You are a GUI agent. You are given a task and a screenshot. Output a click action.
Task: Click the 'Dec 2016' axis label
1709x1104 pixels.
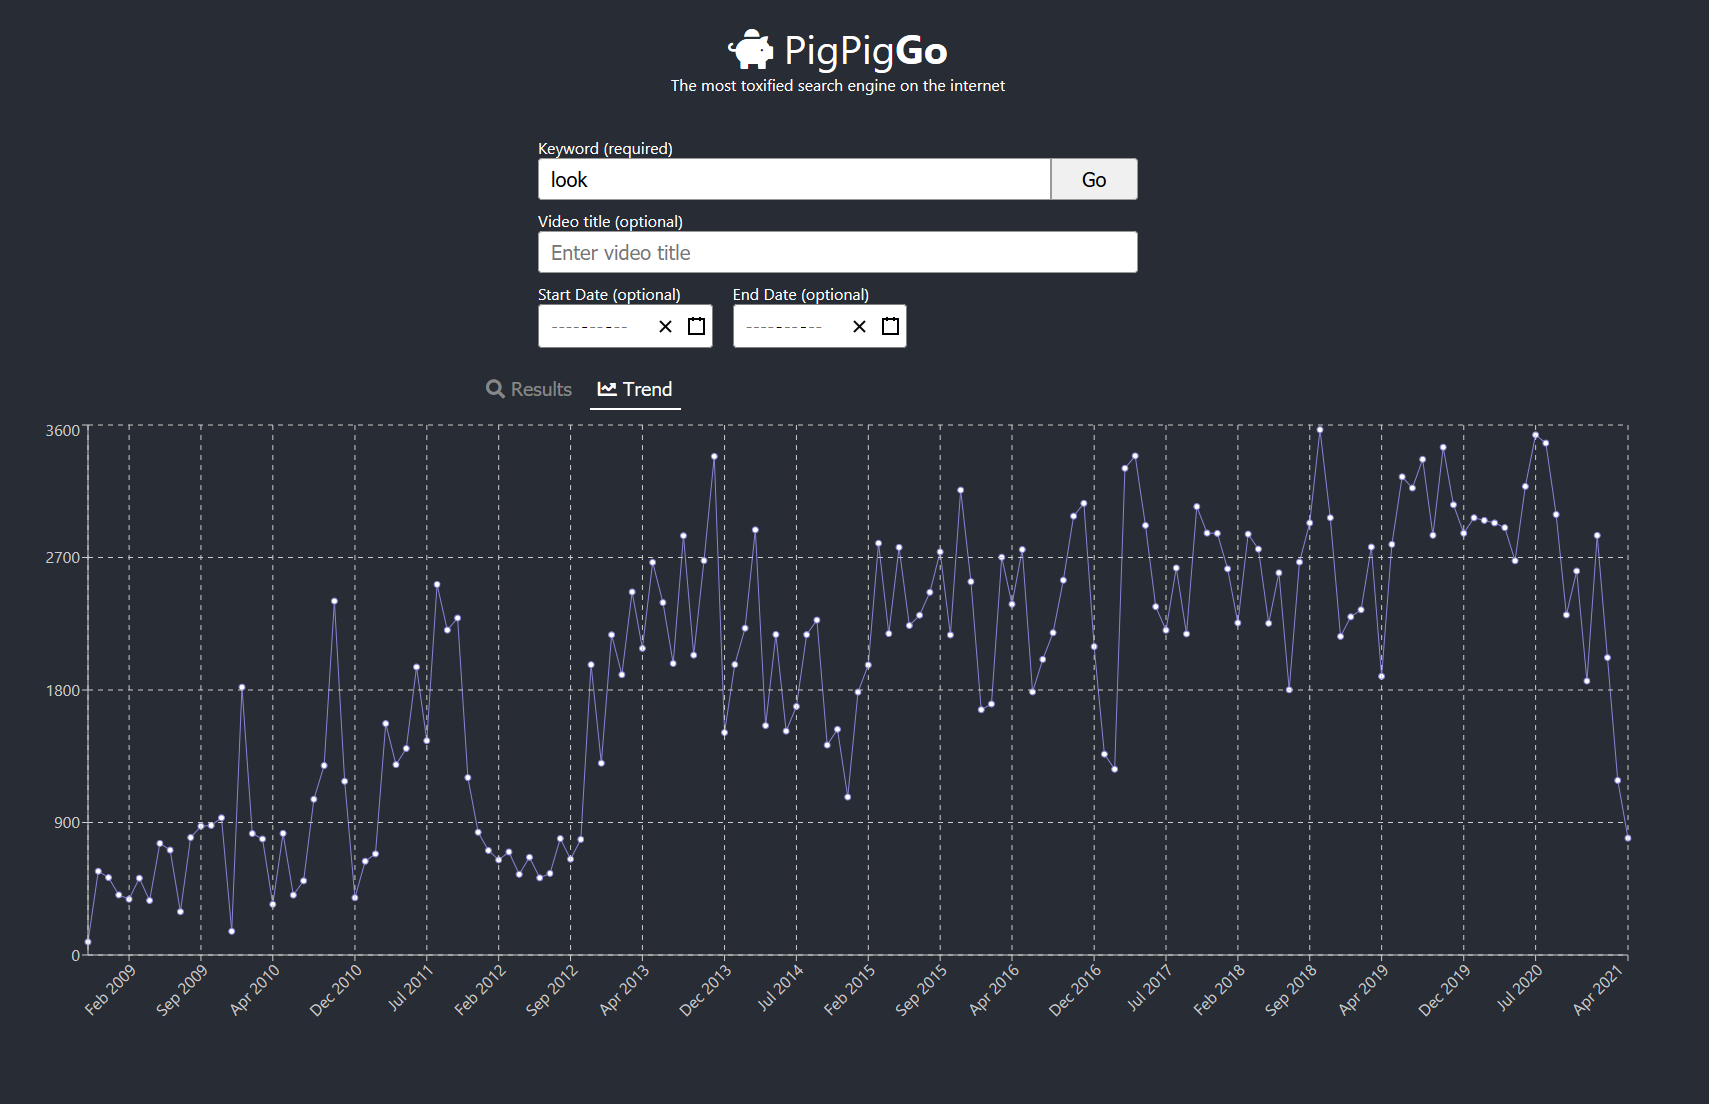point(1075,990)
